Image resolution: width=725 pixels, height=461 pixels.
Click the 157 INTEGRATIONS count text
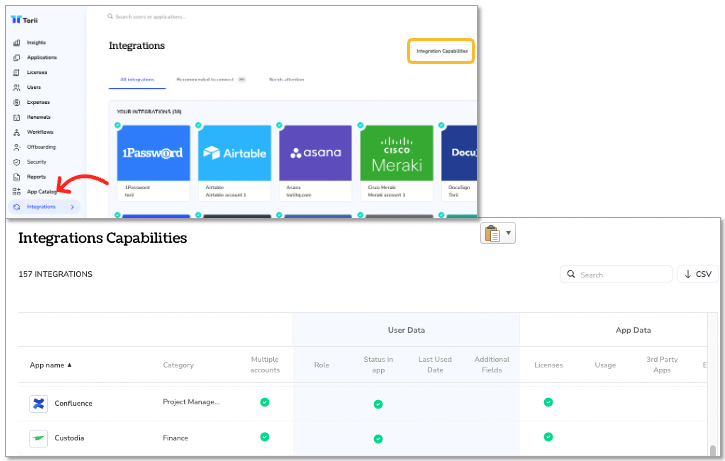55,274
